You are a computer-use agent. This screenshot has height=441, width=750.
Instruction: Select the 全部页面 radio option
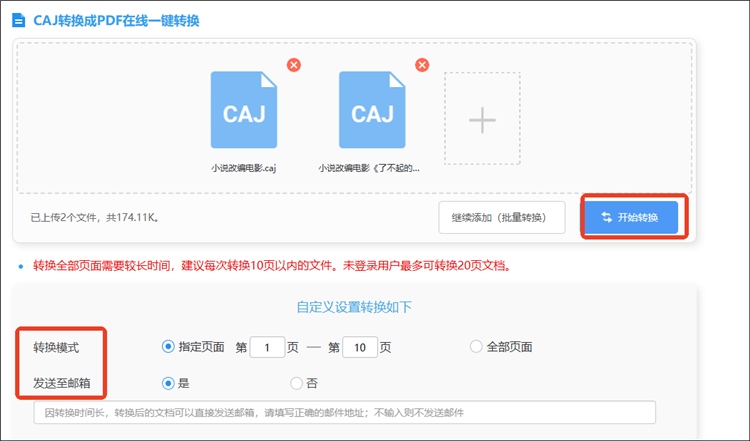pyautogui.click(x=476, y=346)
